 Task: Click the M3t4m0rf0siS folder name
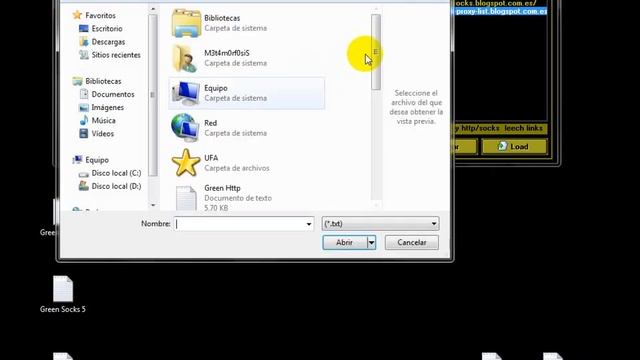click(x=227, y=53)
